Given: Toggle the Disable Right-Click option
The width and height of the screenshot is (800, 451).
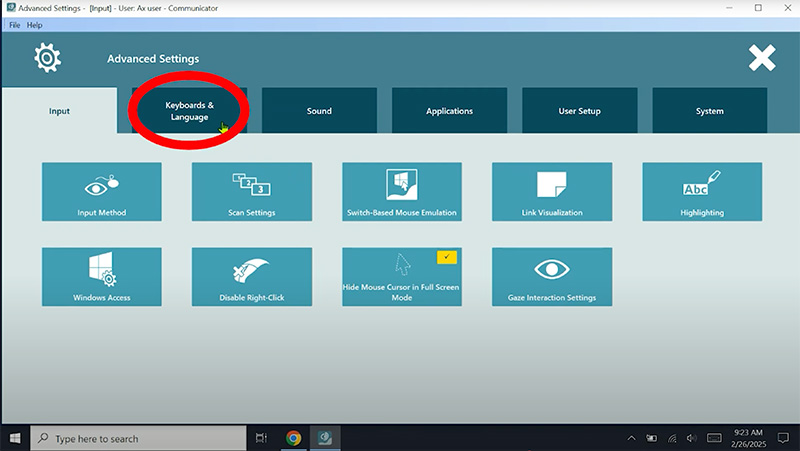Looking at the screenshot, I should (x=251, y=277).
